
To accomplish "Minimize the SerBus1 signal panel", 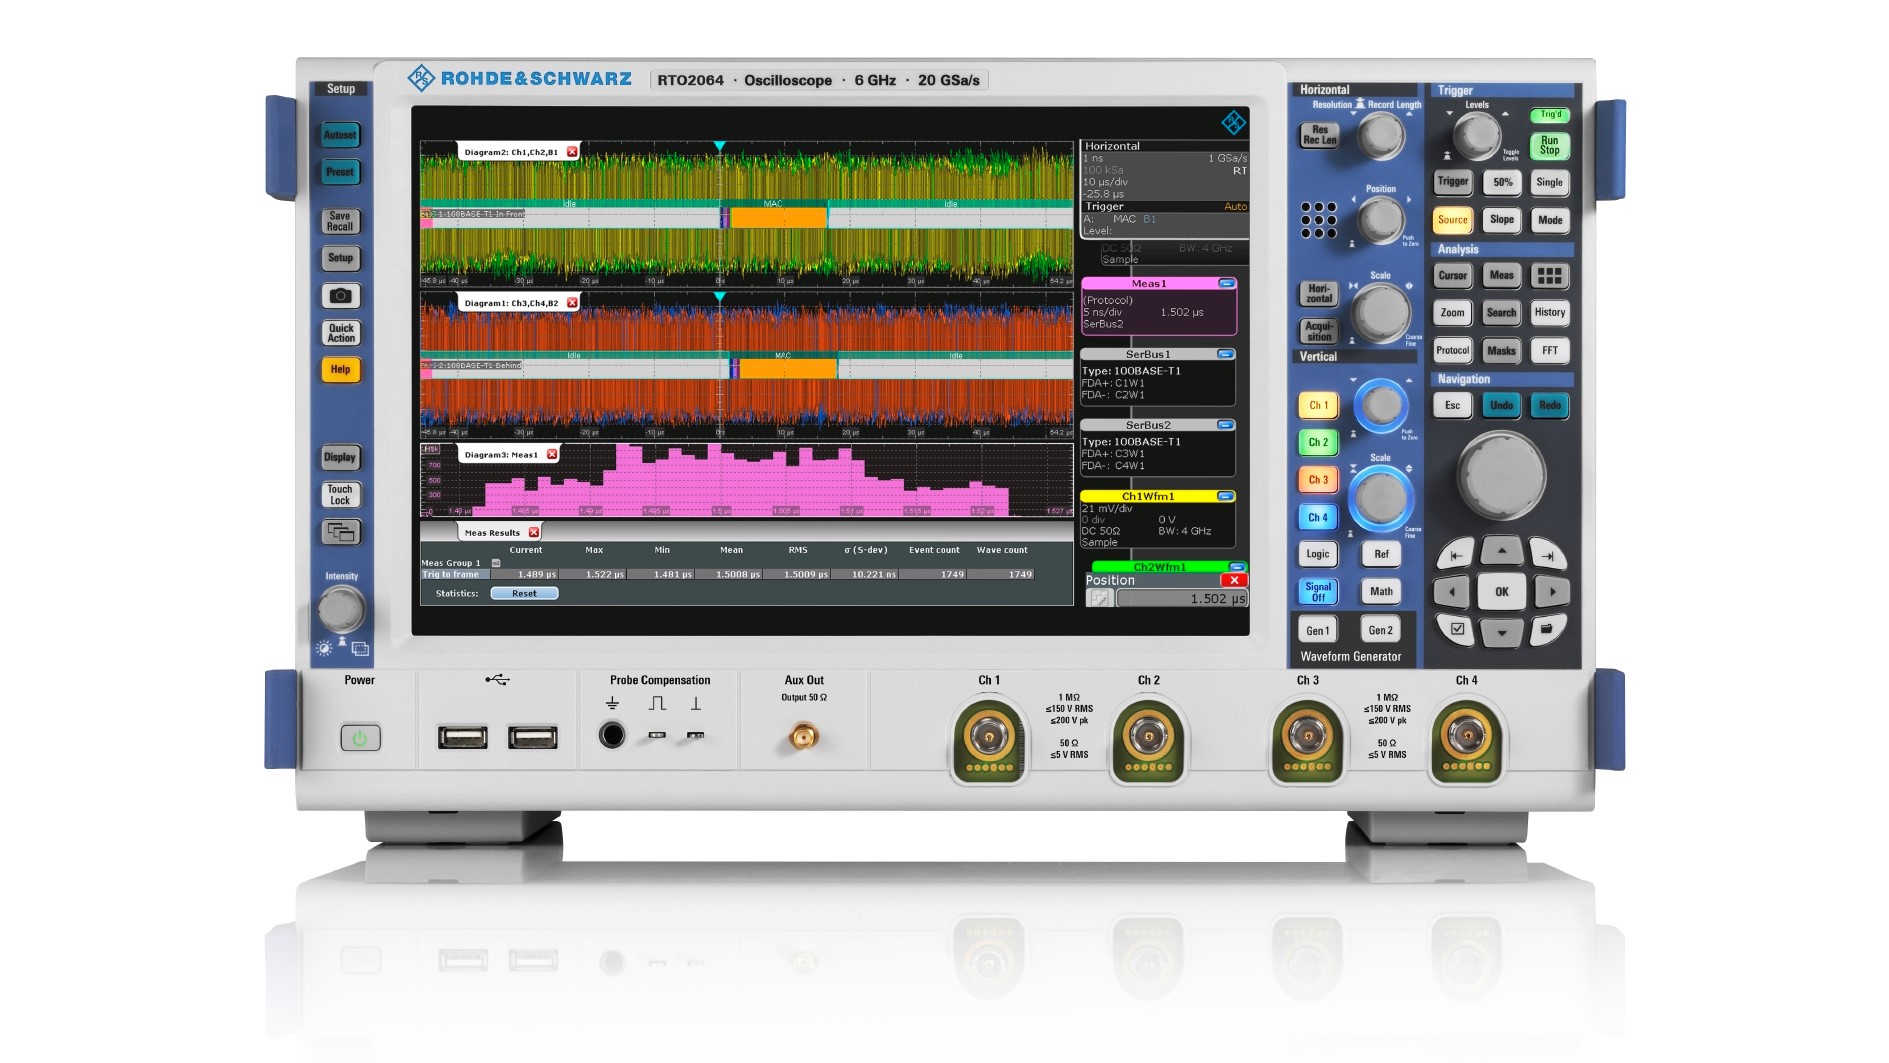I will [1223, 353].
